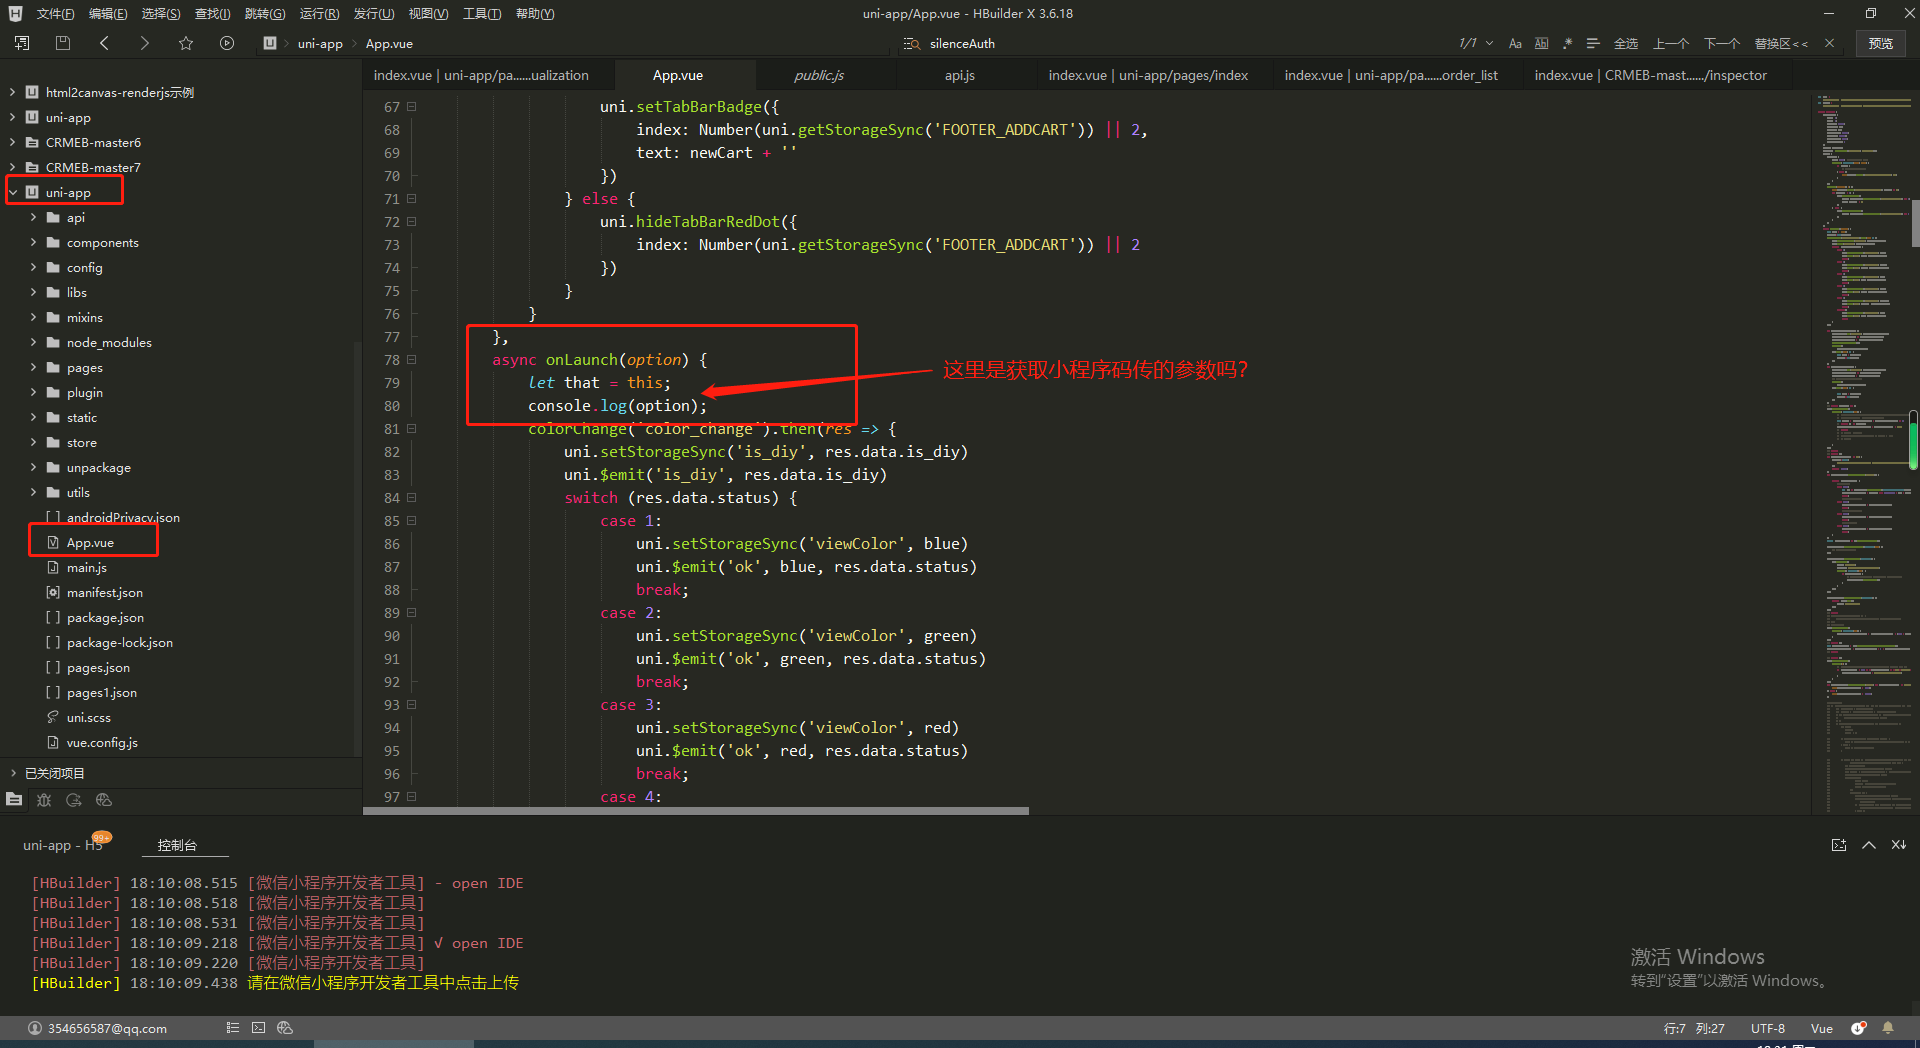Fold switch block at line 84
Viewport: 1920px width, 1048px height.
pyautogui.click(x=411, y=497)
